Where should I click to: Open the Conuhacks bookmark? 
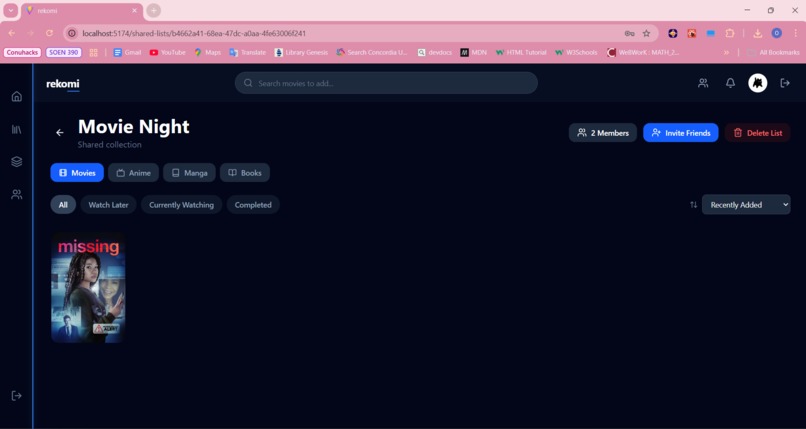[22, 52]
